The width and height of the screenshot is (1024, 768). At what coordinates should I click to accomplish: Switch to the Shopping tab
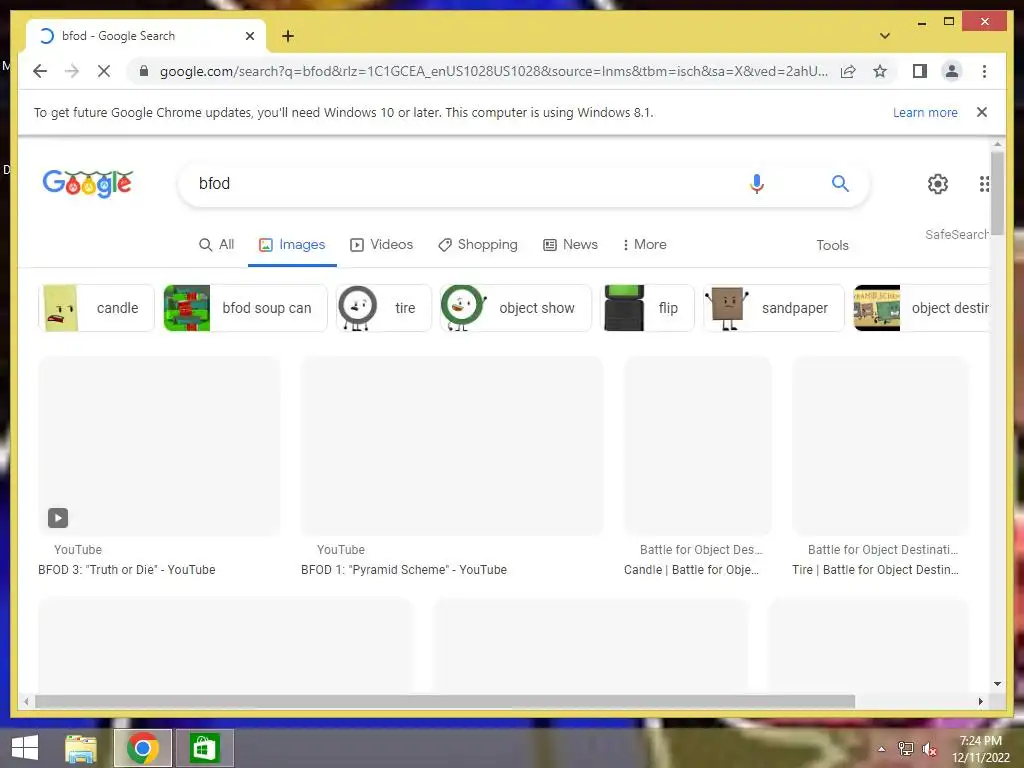point(477,245)
